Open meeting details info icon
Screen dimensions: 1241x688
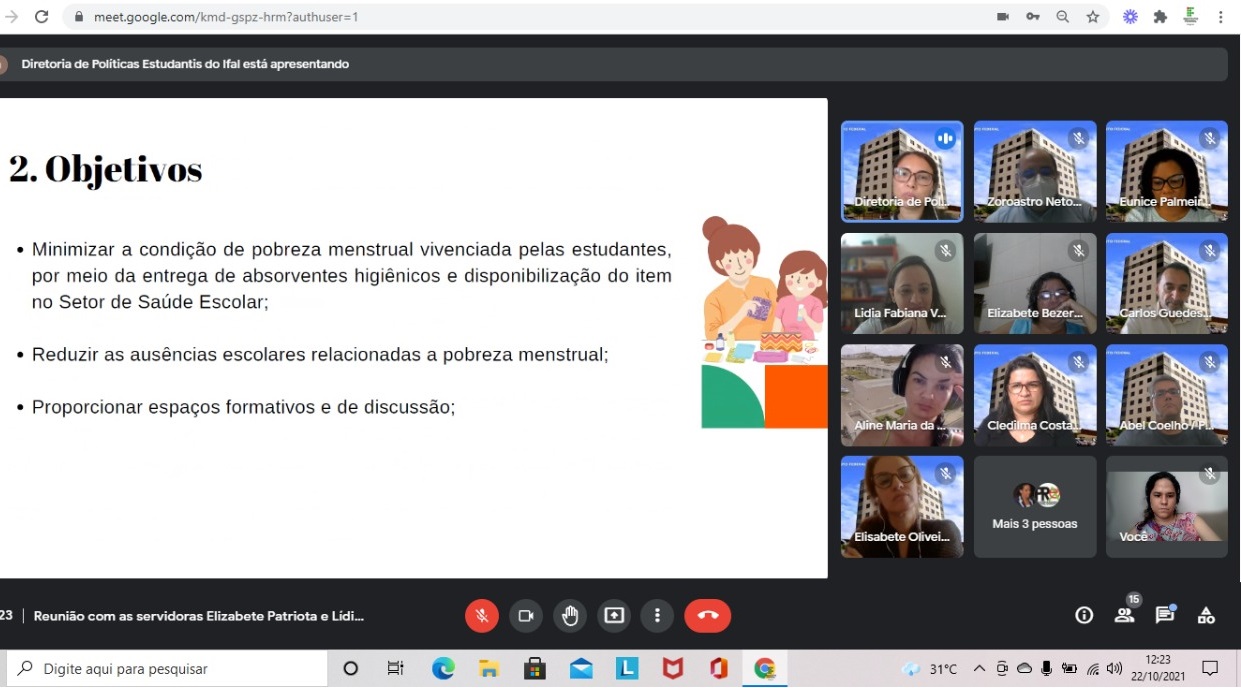point(1084,616)
